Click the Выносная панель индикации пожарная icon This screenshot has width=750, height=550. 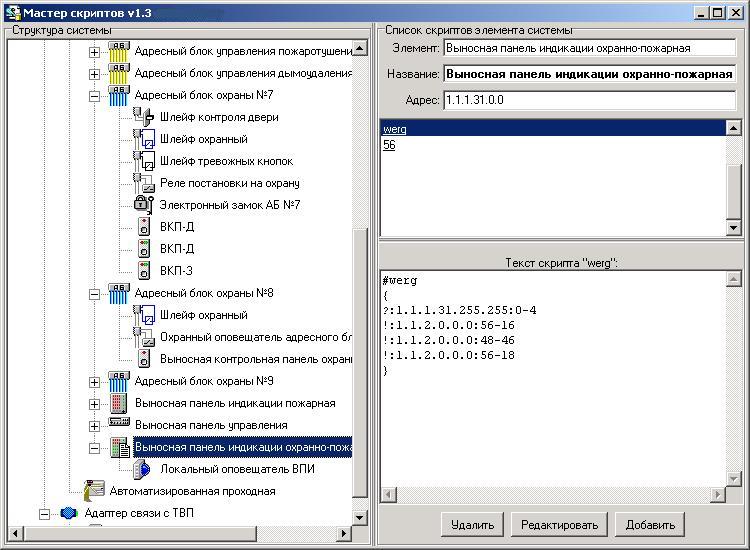click(118, 403)
